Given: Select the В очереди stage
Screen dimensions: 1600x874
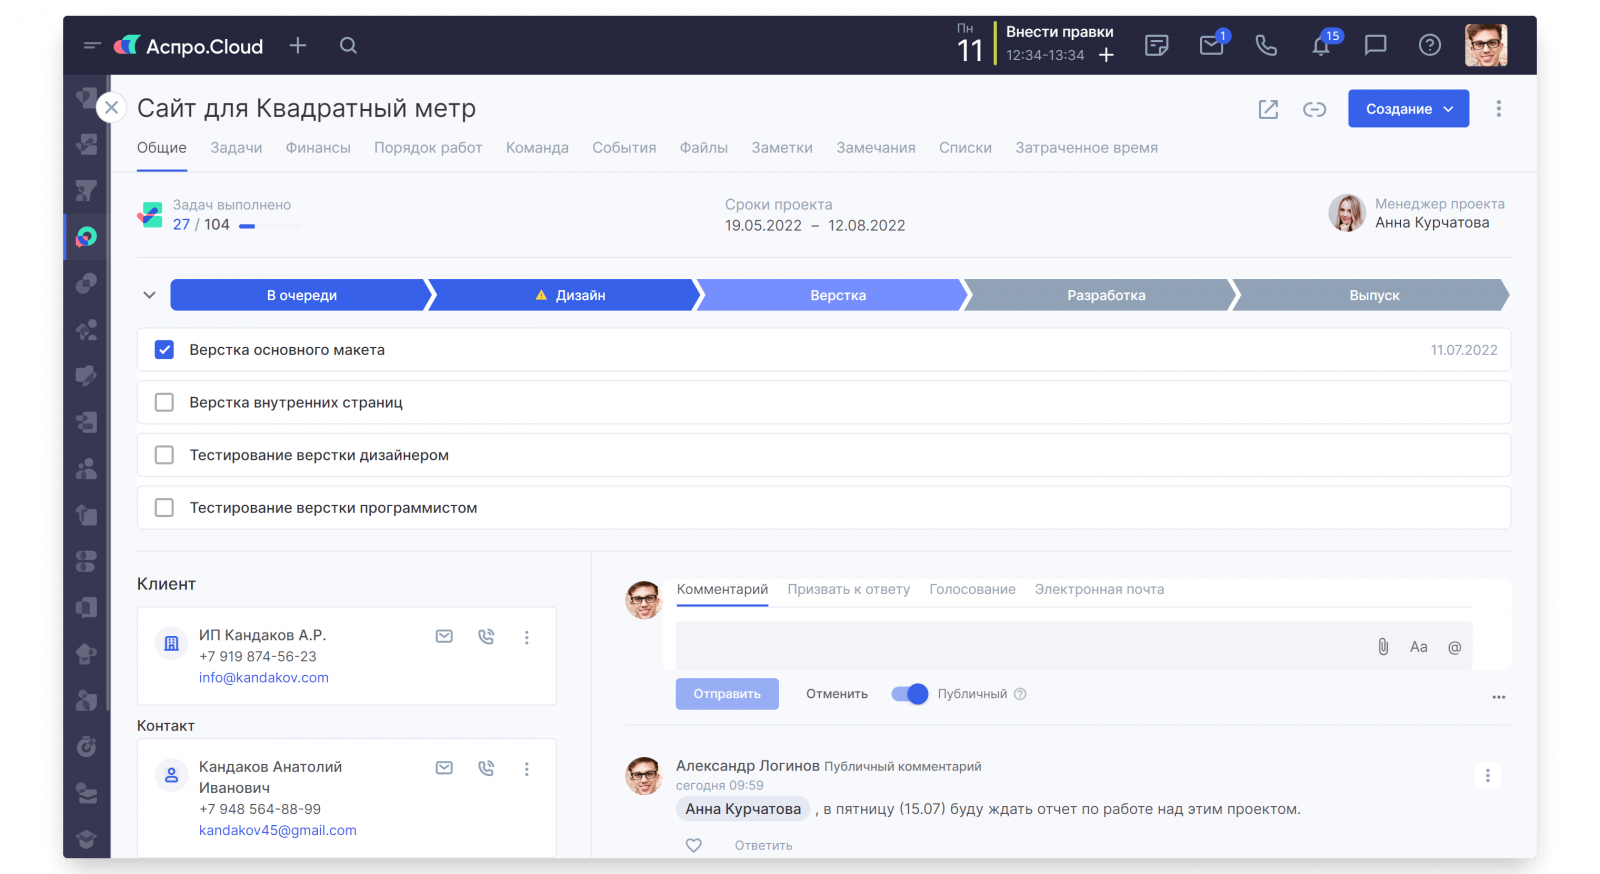Looking at the screenshot, I should click(x=302, y=295).
